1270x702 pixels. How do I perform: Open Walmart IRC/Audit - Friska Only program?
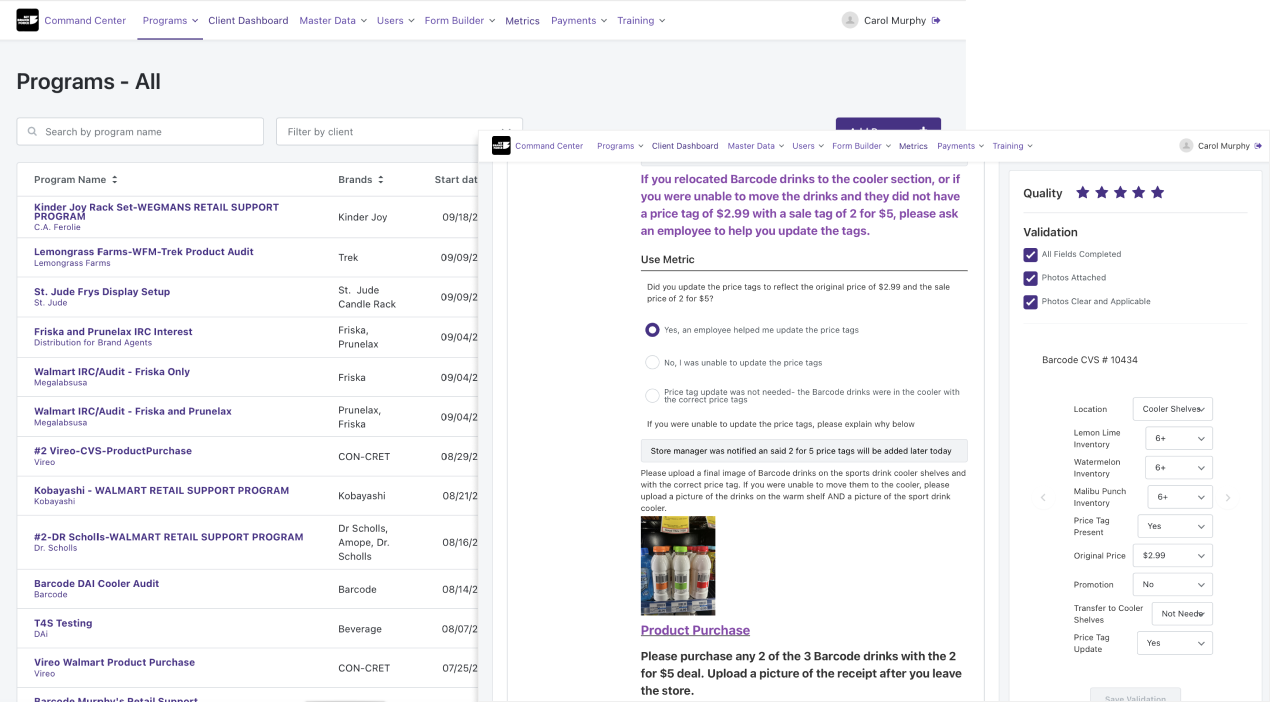(112, 372)
